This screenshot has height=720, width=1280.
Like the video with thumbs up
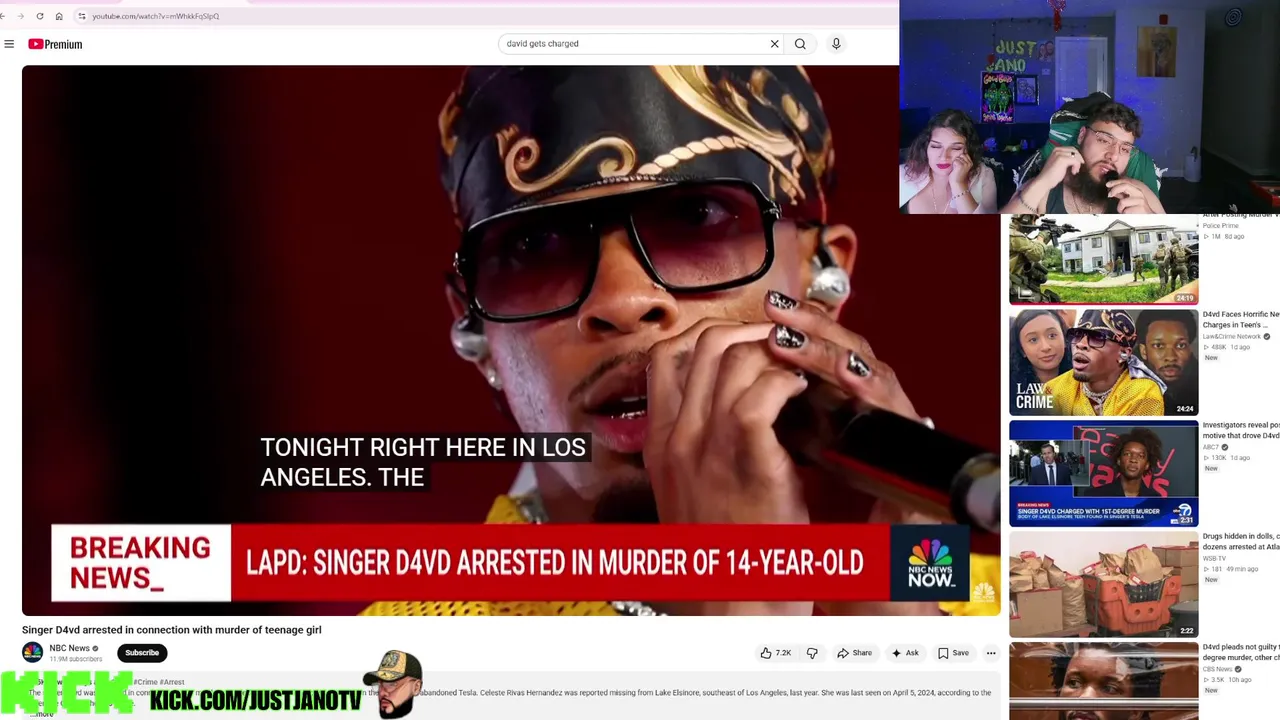coord(775,653)
